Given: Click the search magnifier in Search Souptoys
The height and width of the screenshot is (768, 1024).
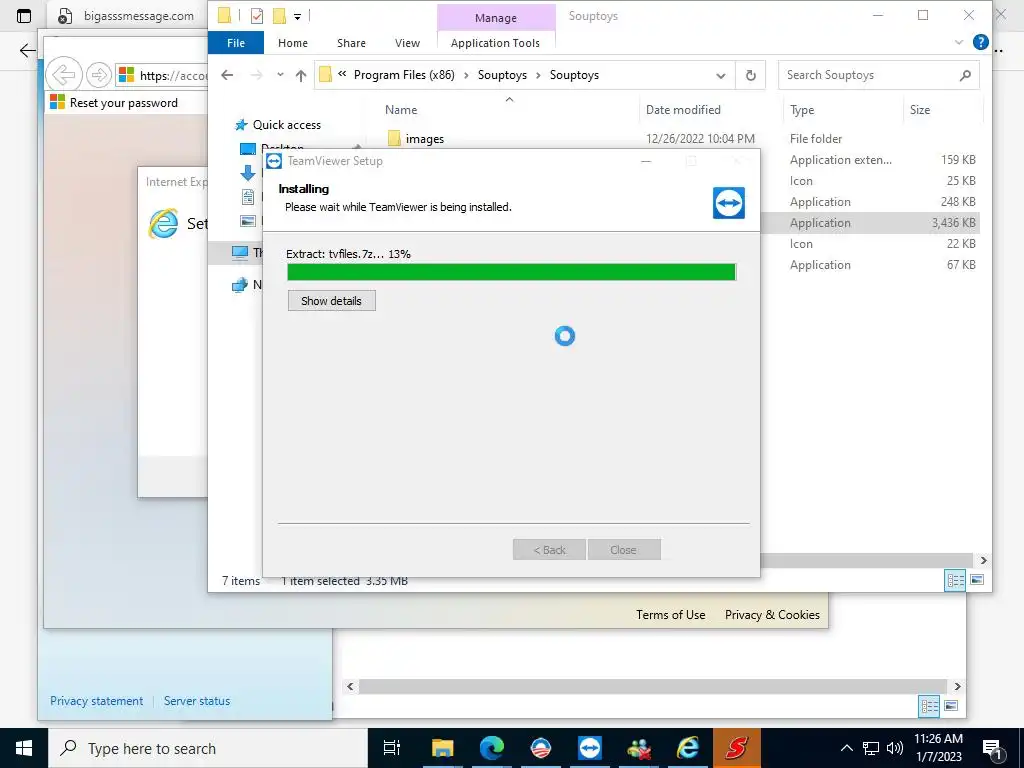Looking at the screenshot, I should pos(965,75).
